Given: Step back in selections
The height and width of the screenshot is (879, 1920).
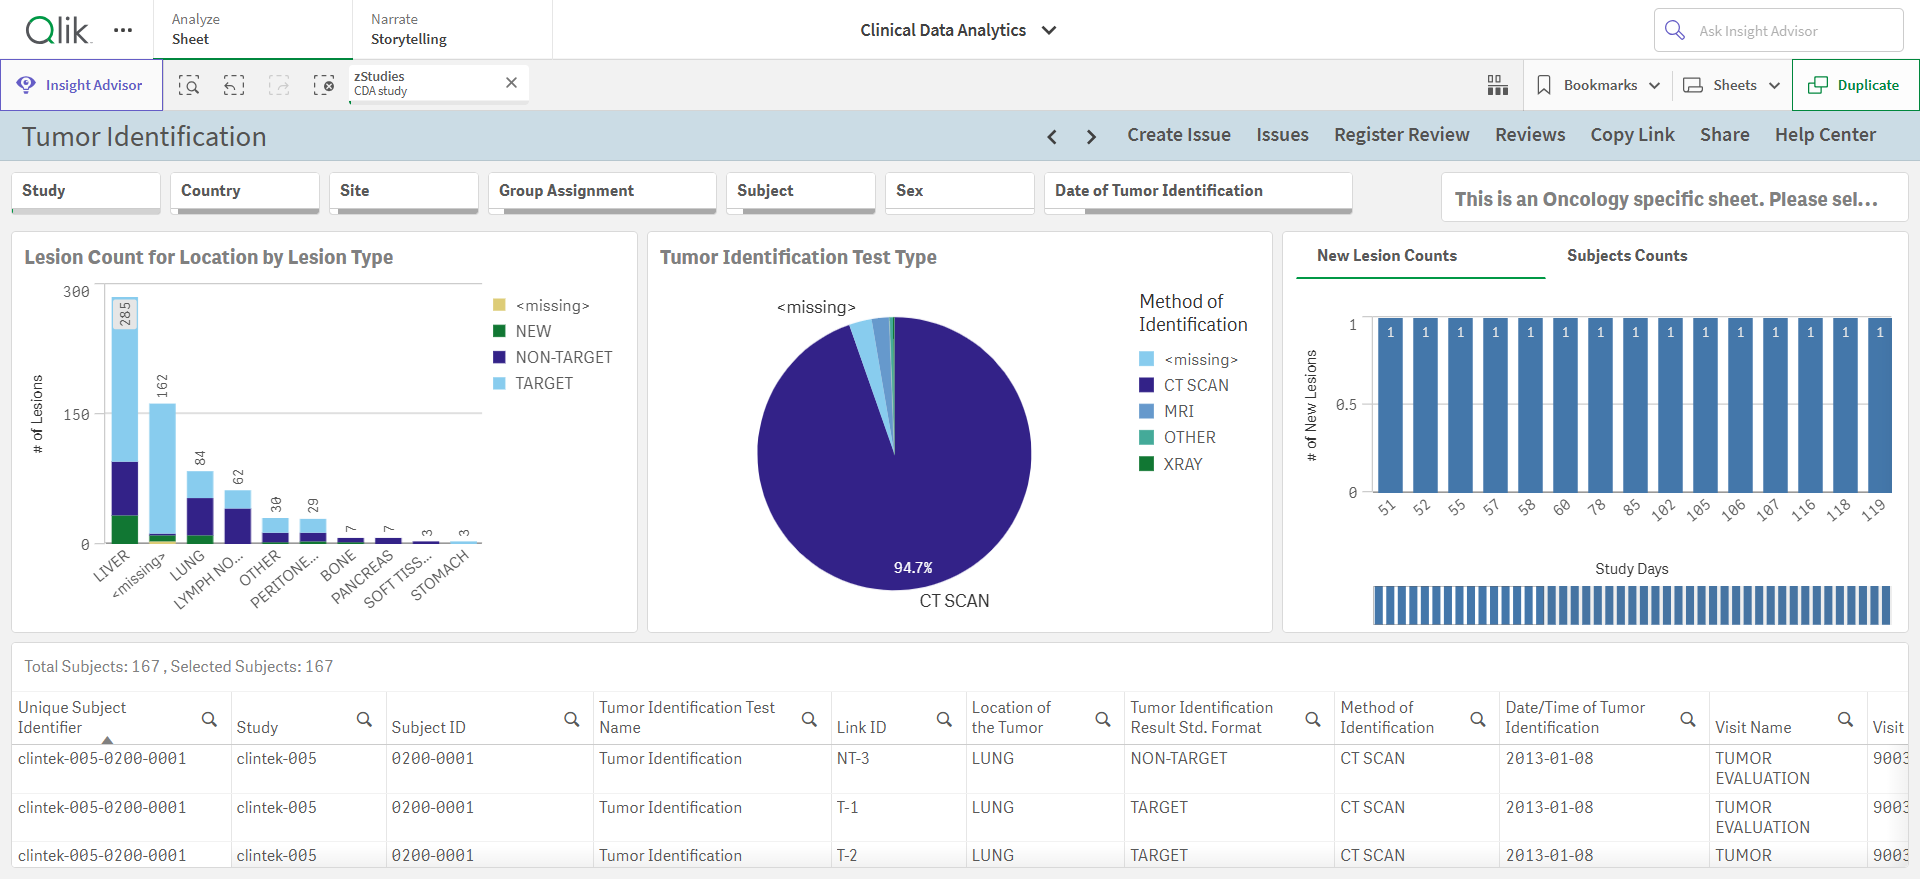Looking at the screenshot, I should pos(234,85).
